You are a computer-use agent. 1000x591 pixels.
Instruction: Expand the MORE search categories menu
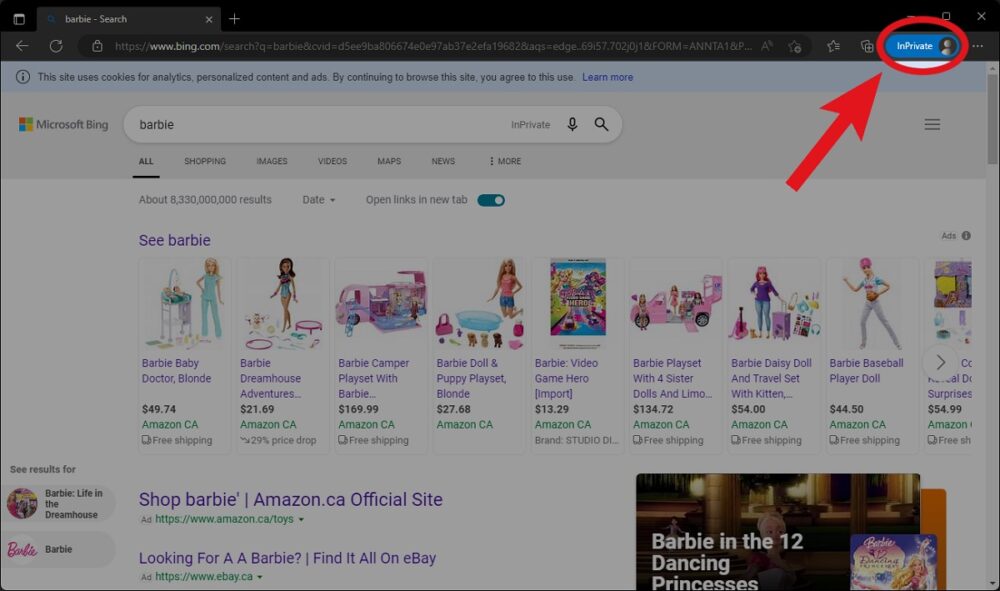pyautogui.click(x=503, y=161)
